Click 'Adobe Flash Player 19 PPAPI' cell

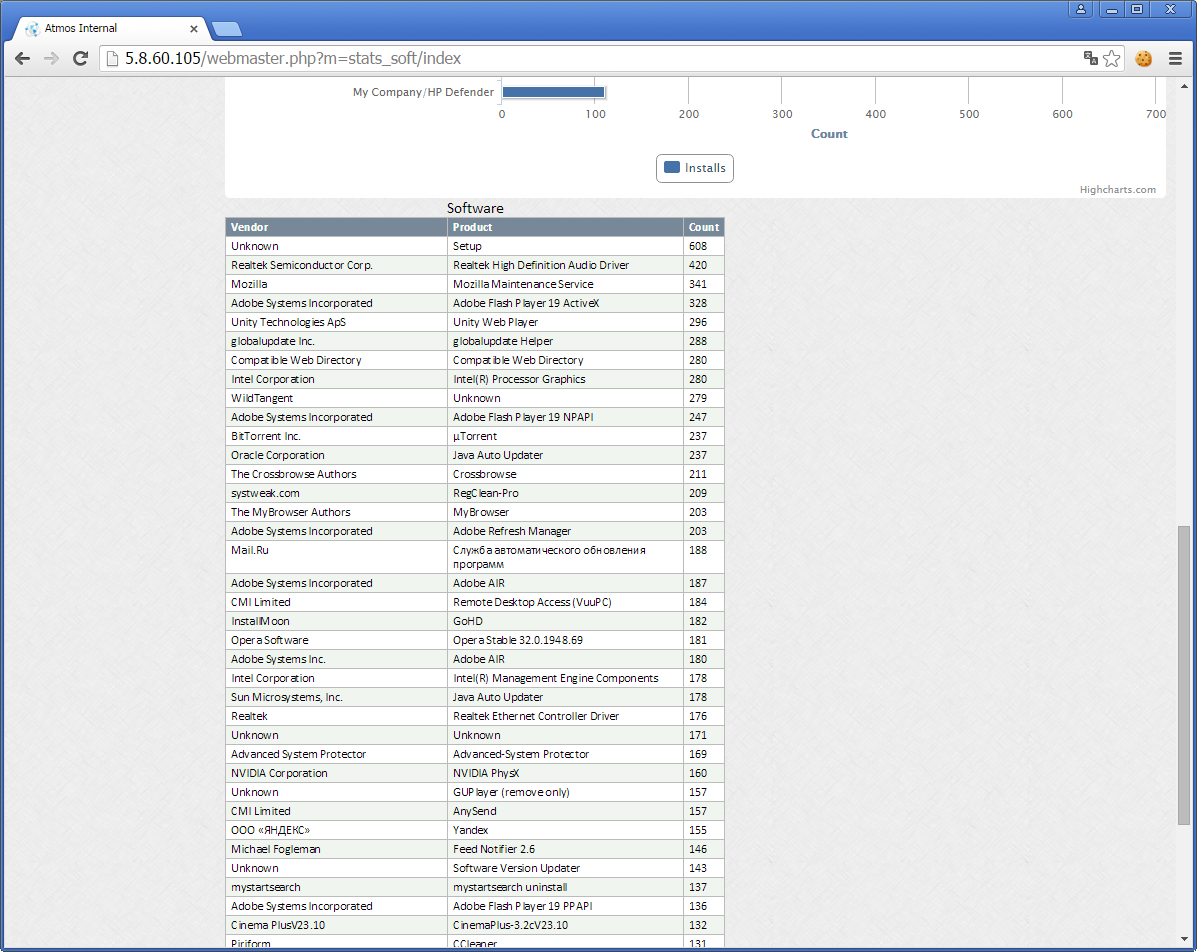pyautogui.click(x=565, y=906)
